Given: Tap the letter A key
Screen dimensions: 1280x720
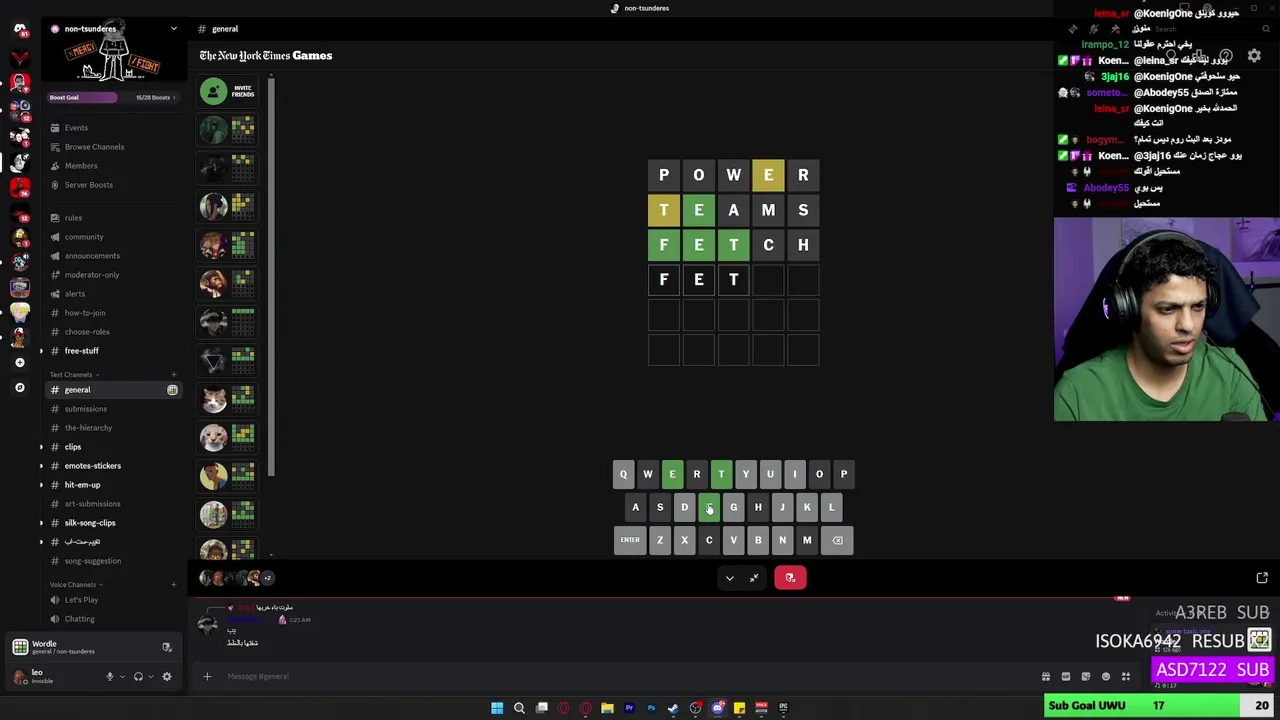Looking at the screenshot, I should (635, 507).
